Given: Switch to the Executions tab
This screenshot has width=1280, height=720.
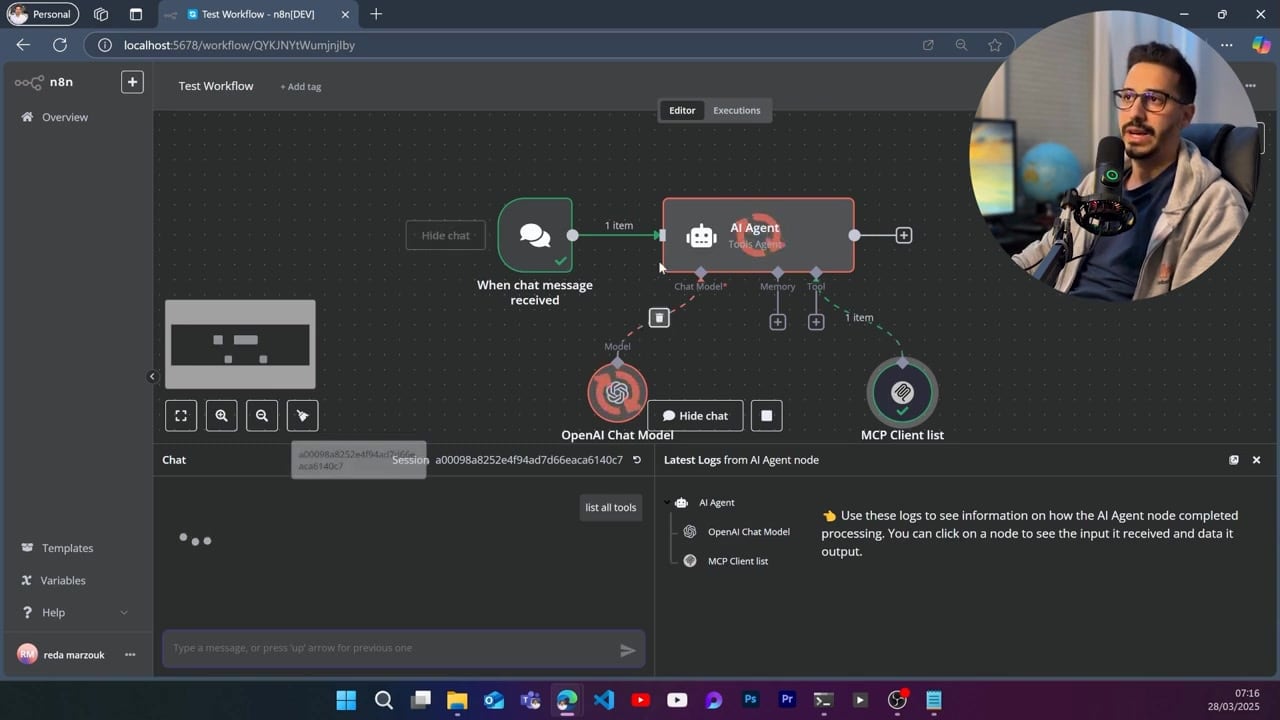Looking at the screenshot, I should click(x=737, y=110).
